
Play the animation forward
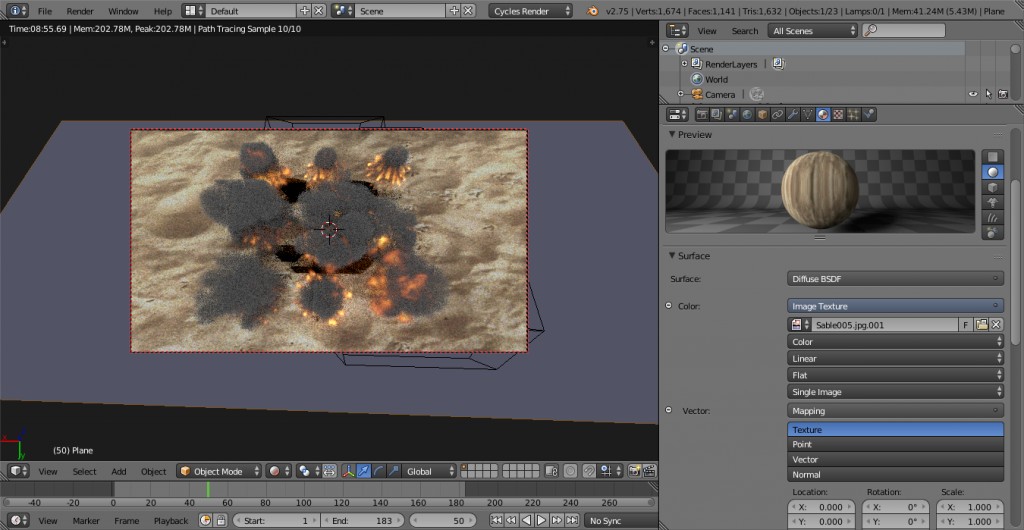(x=541, y=520)
